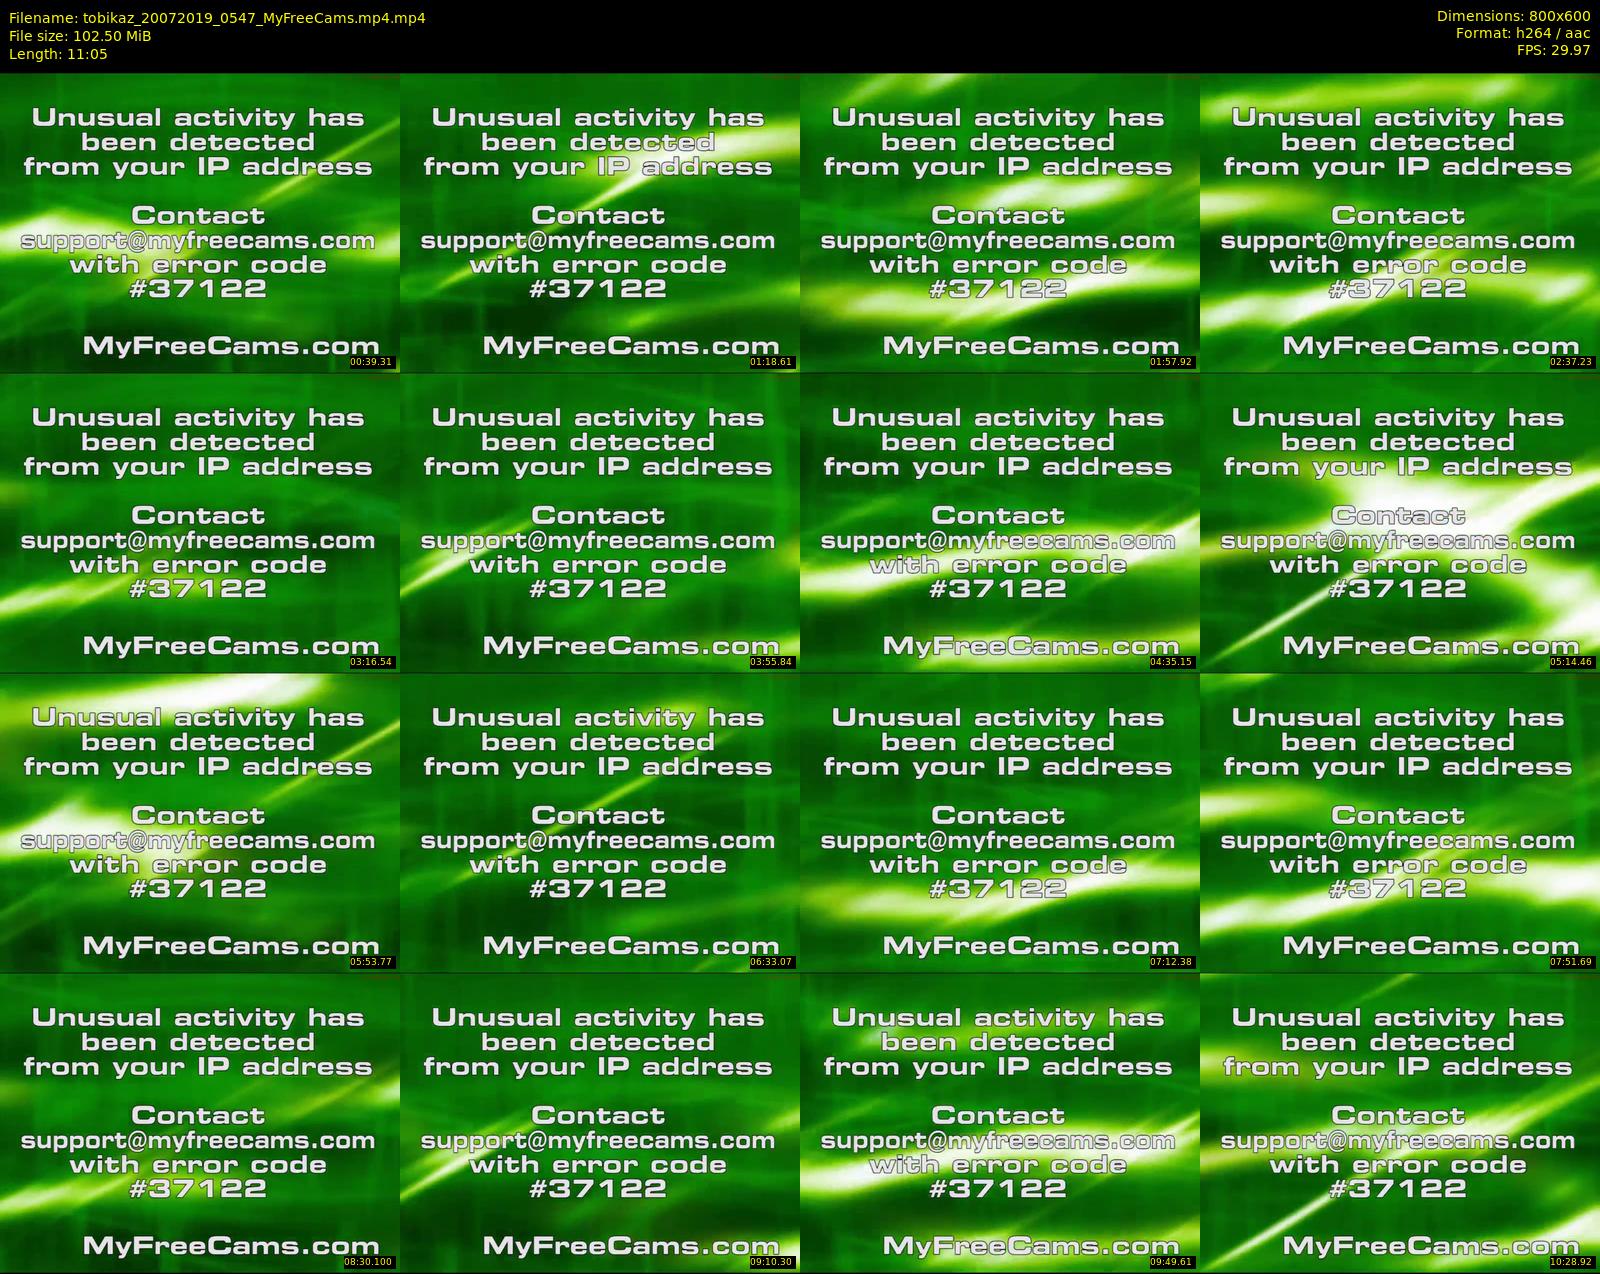Choose the thumbnail stamped 09:49.61
1600x1274 pixels.
[x=1000, y=1122]
